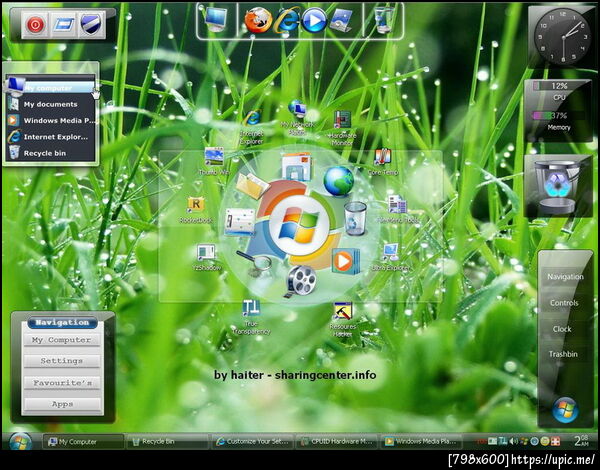The width and height of the screenshot is (600, 470).
Task: Open the laptop picture icon in top dock
Action: click(340, 20)
